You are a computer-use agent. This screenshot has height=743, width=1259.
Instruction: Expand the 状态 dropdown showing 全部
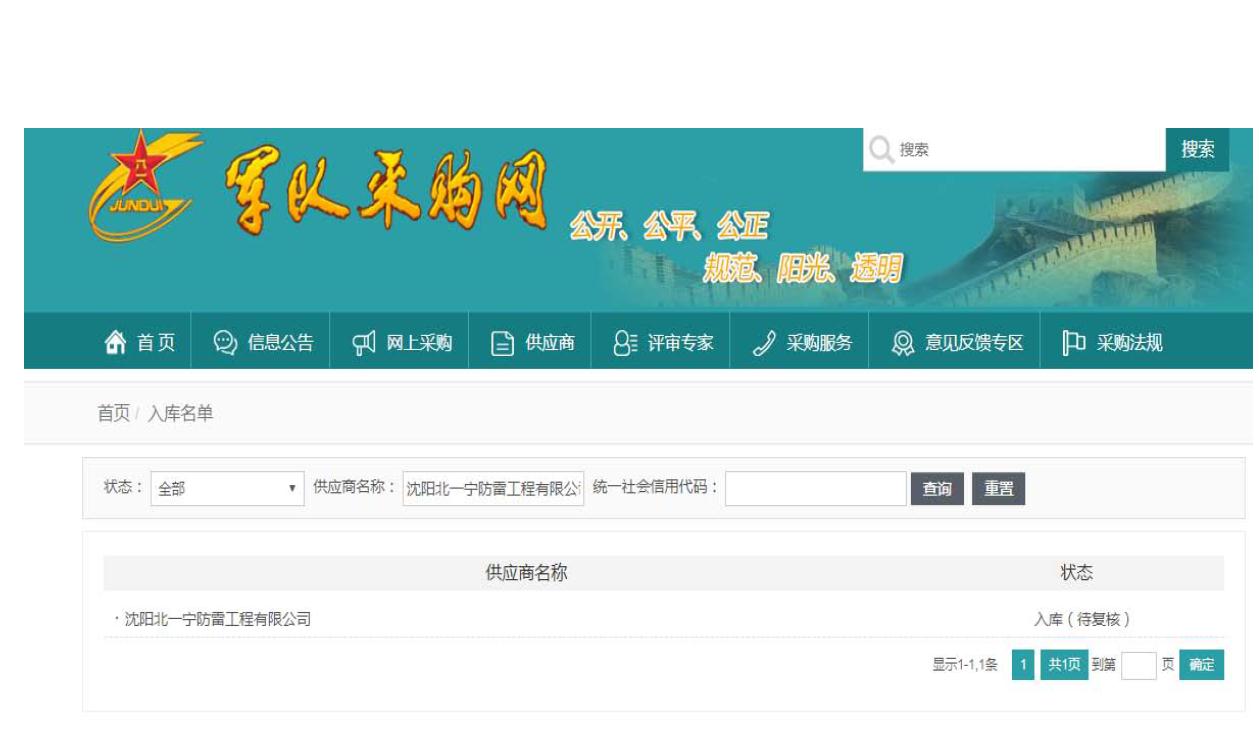click(x=227, y=489)
